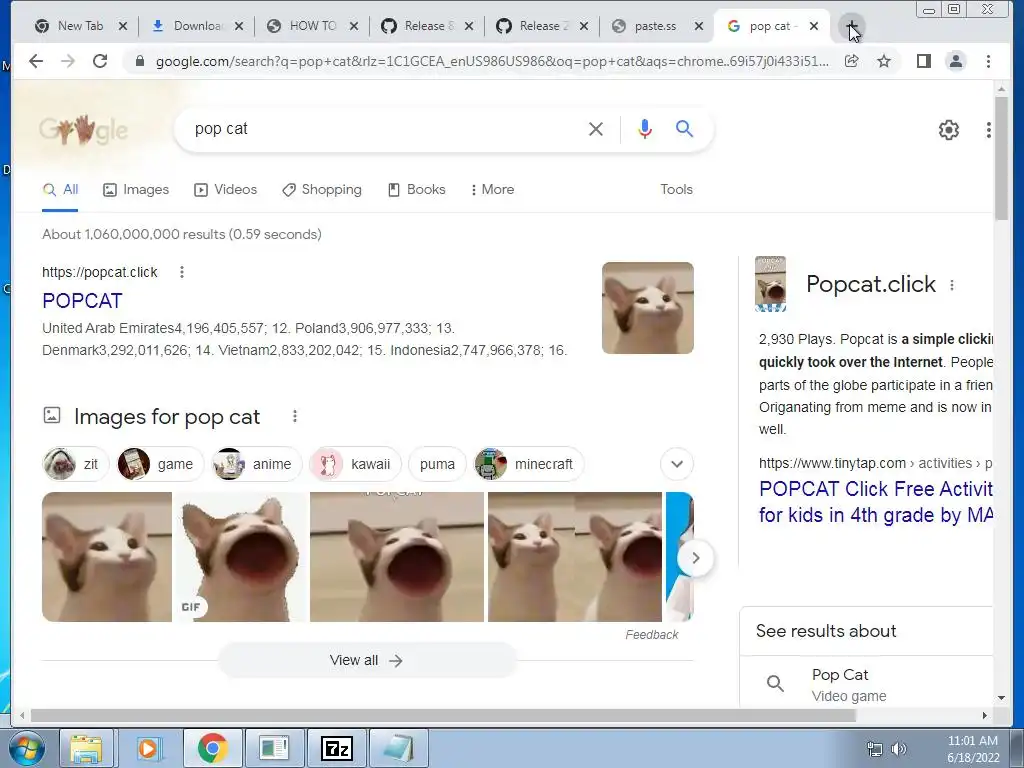This screenshot has width=1024, height=768.
Task: Open the Chrome side panel
Action: 923,61
